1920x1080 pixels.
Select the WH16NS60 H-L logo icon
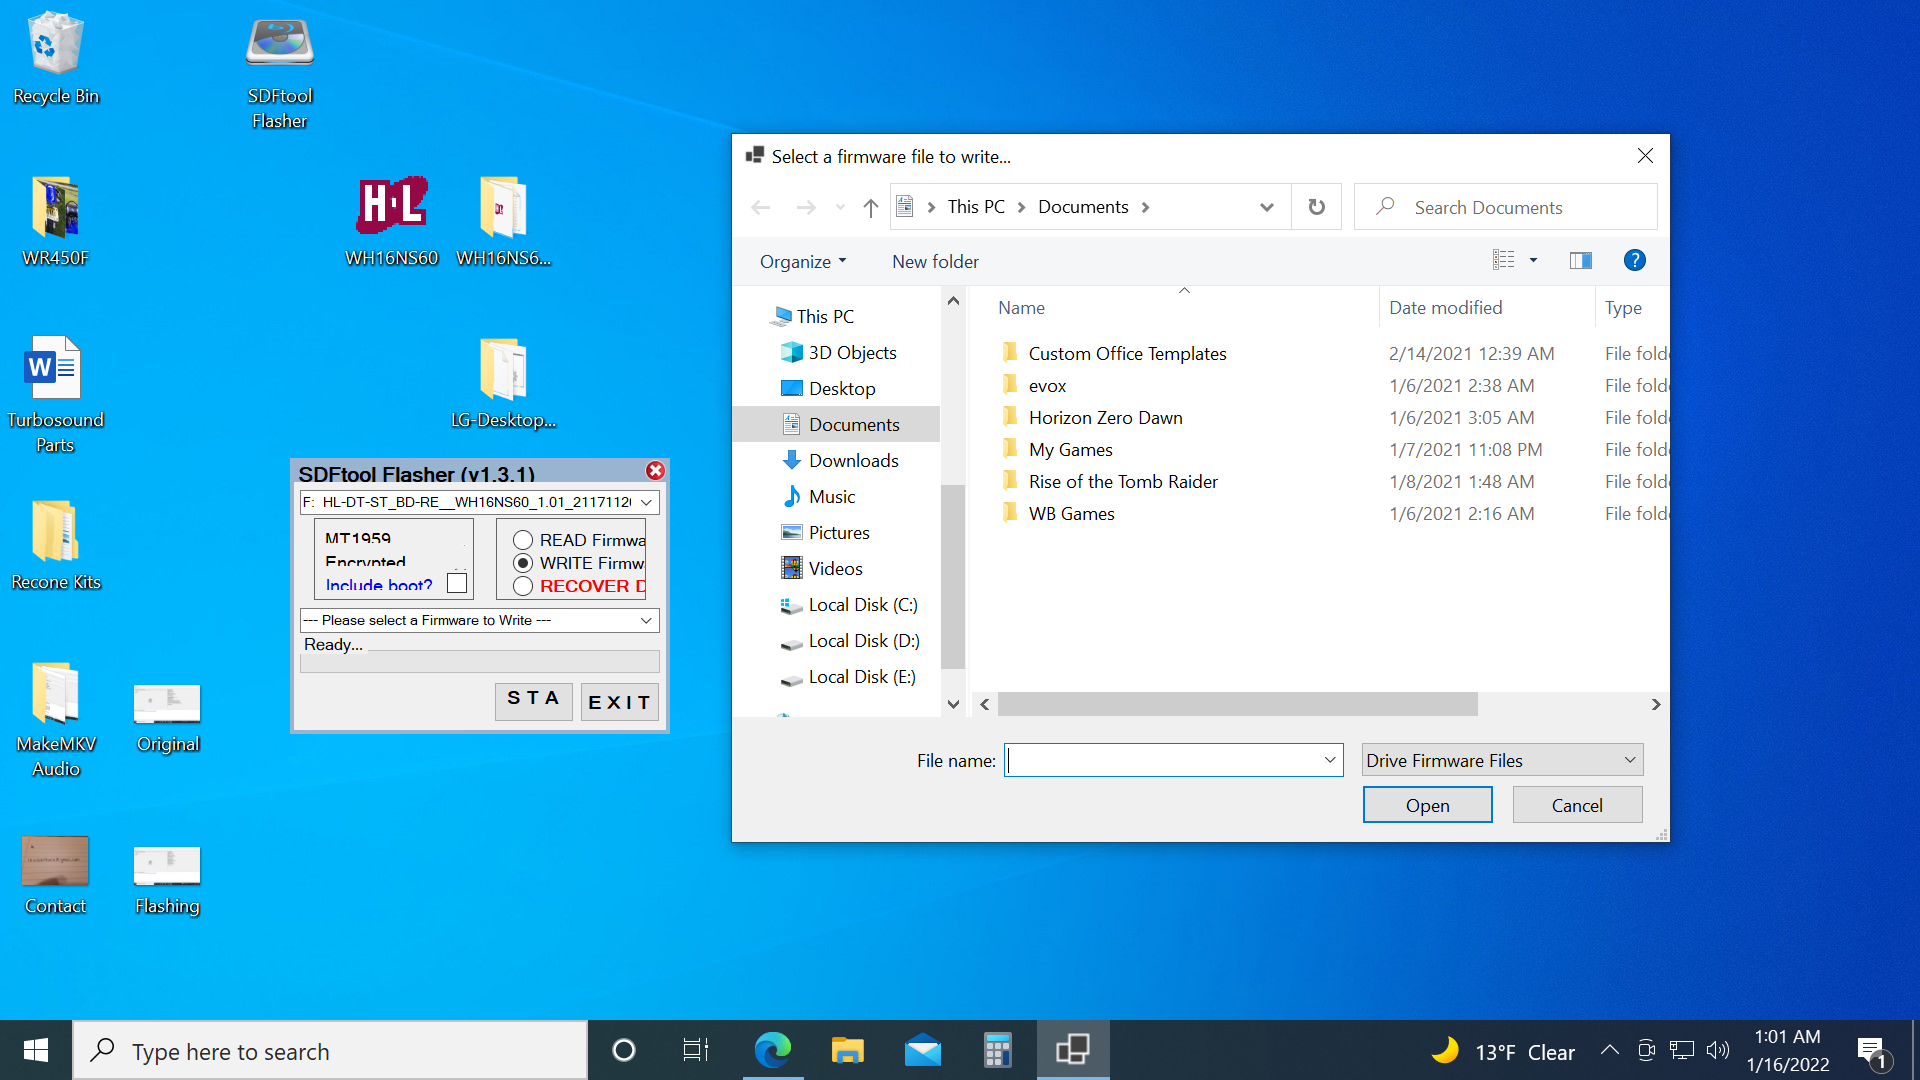[x=392, y=220]
